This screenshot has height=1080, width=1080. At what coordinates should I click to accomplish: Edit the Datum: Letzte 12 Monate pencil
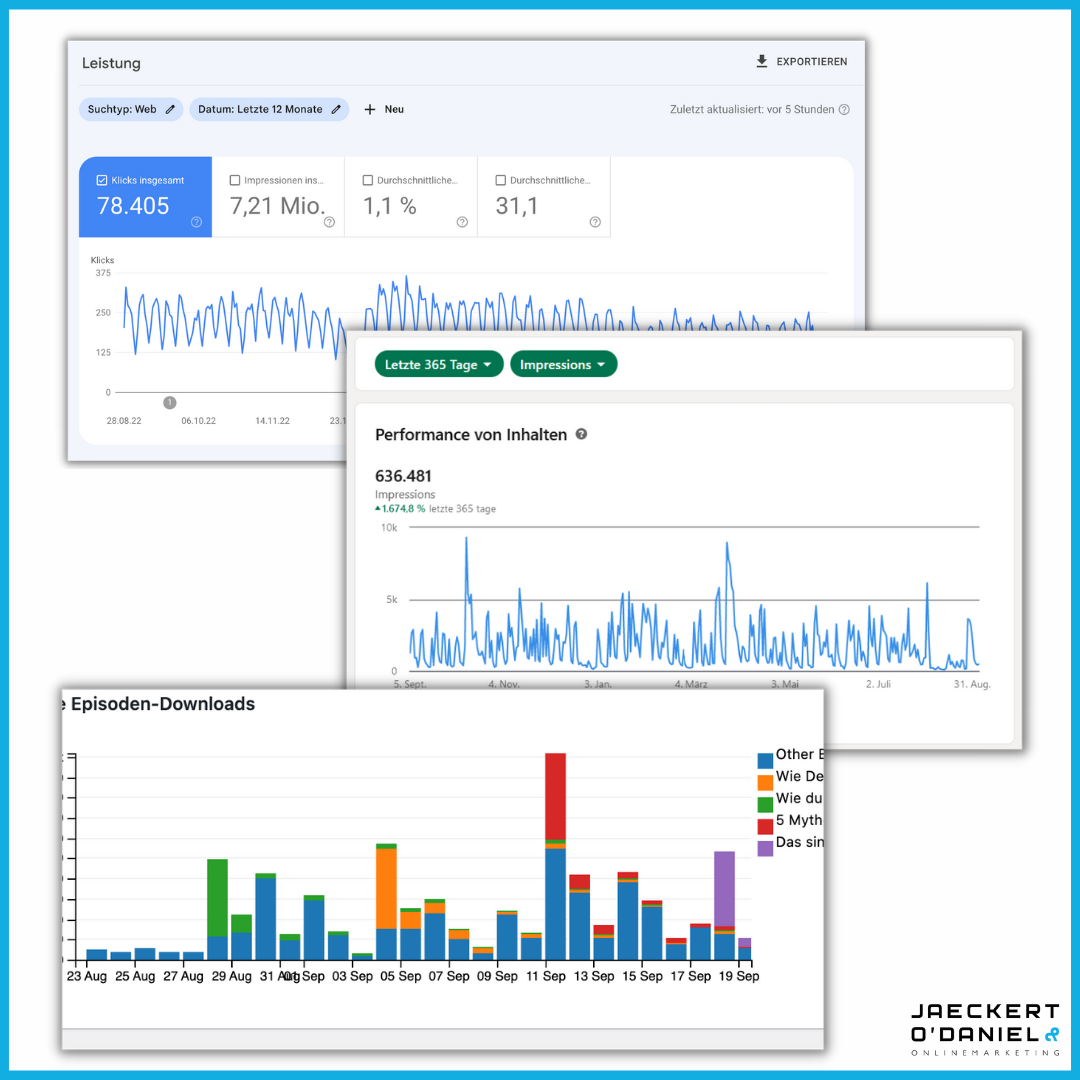point(336,109)
